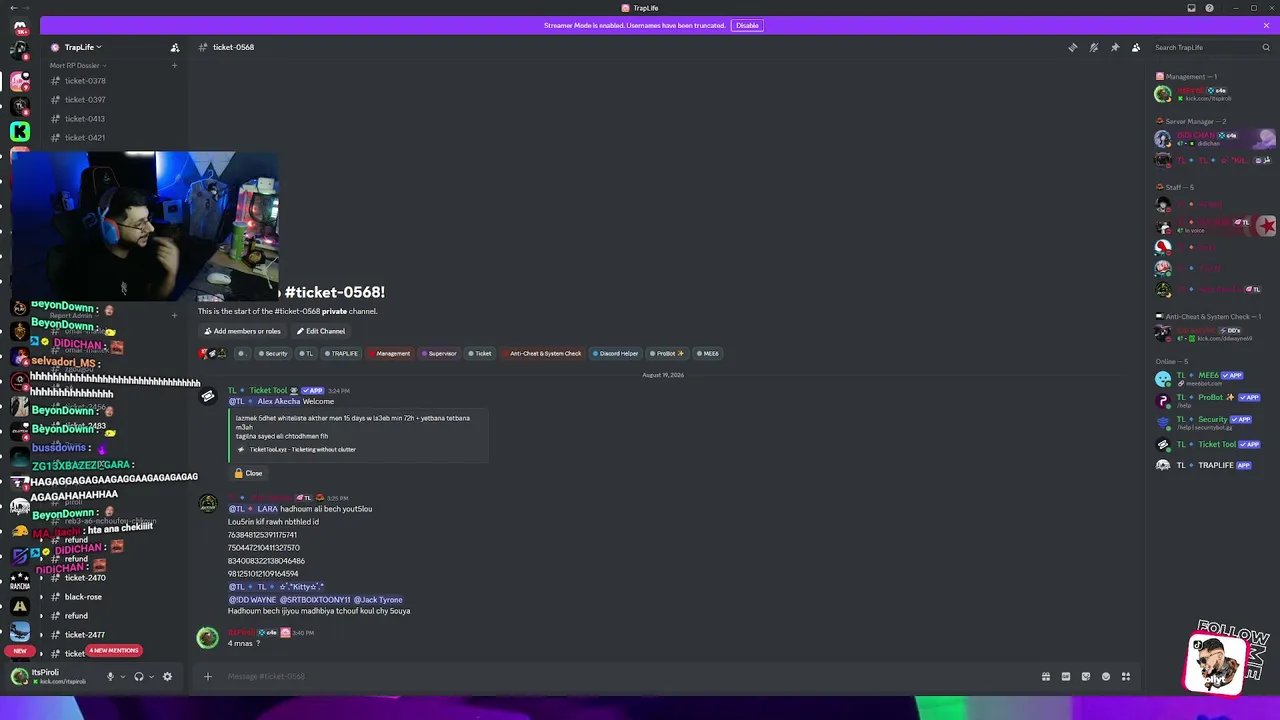Toggle channel notification settings bell icon
Image resolution: width=1280 pixels, height=720 pixels.
(x=1094, y=47)
